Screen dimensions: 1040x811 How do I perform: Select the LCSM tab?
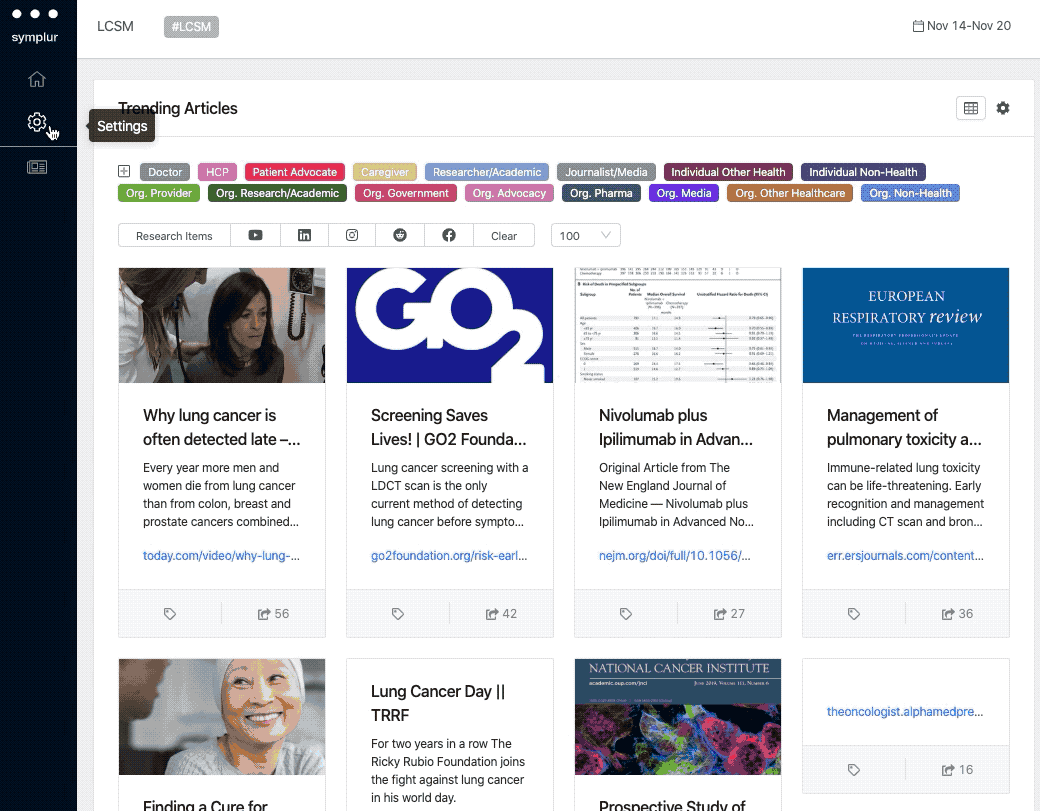coord(115,27)
